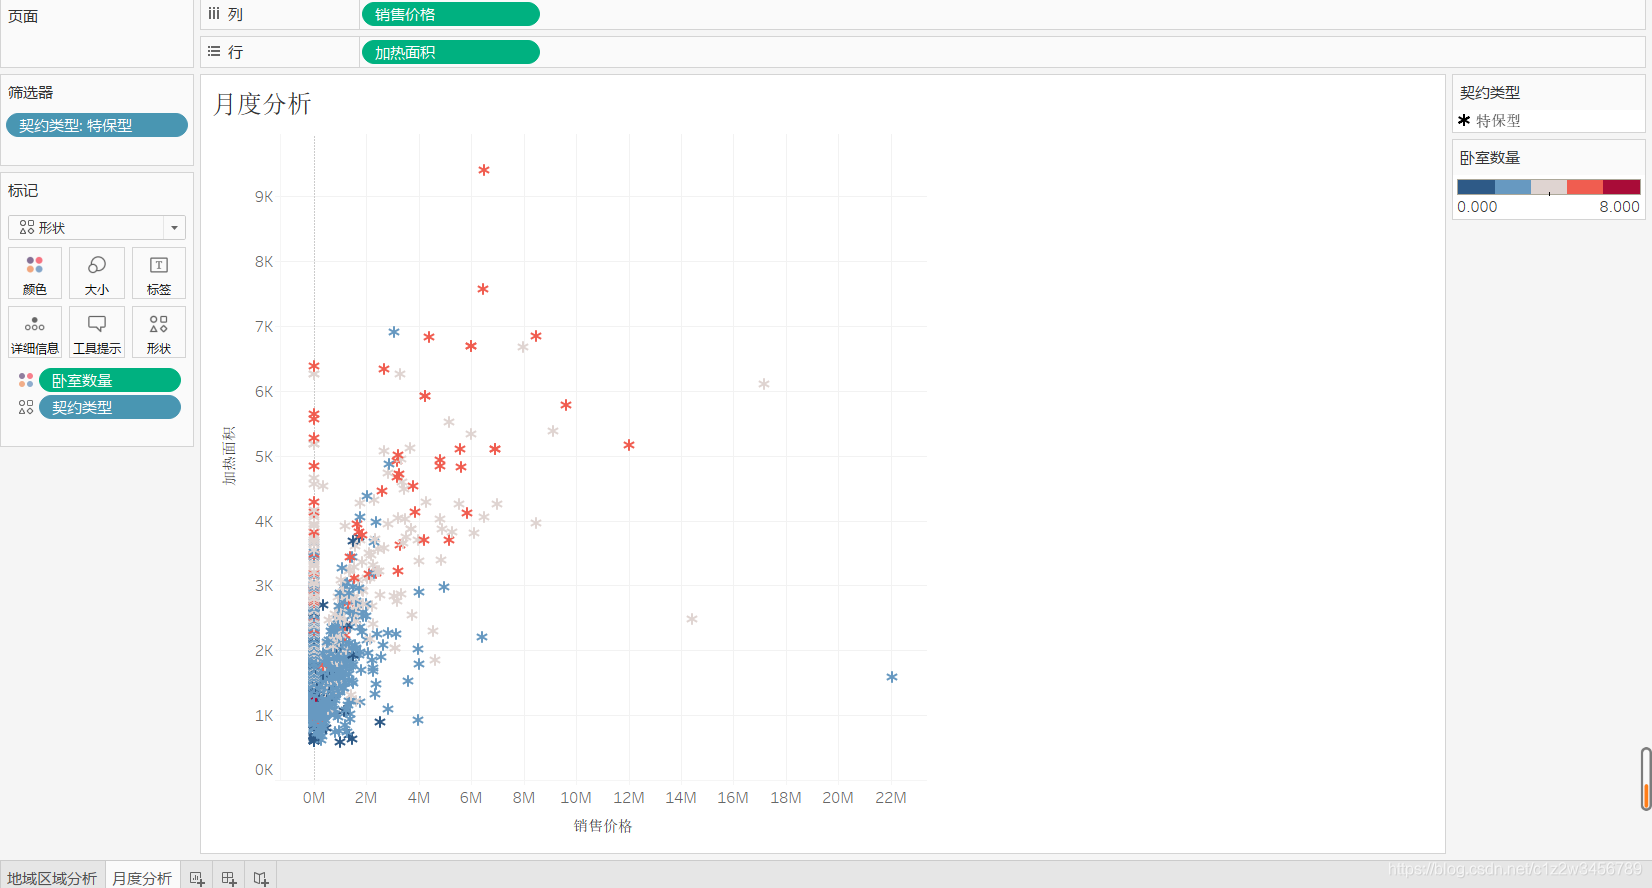This screenshot has width=1652, height=888.
Task: Click the vertical scrollbar at right edge
Action: point(1646,778)
